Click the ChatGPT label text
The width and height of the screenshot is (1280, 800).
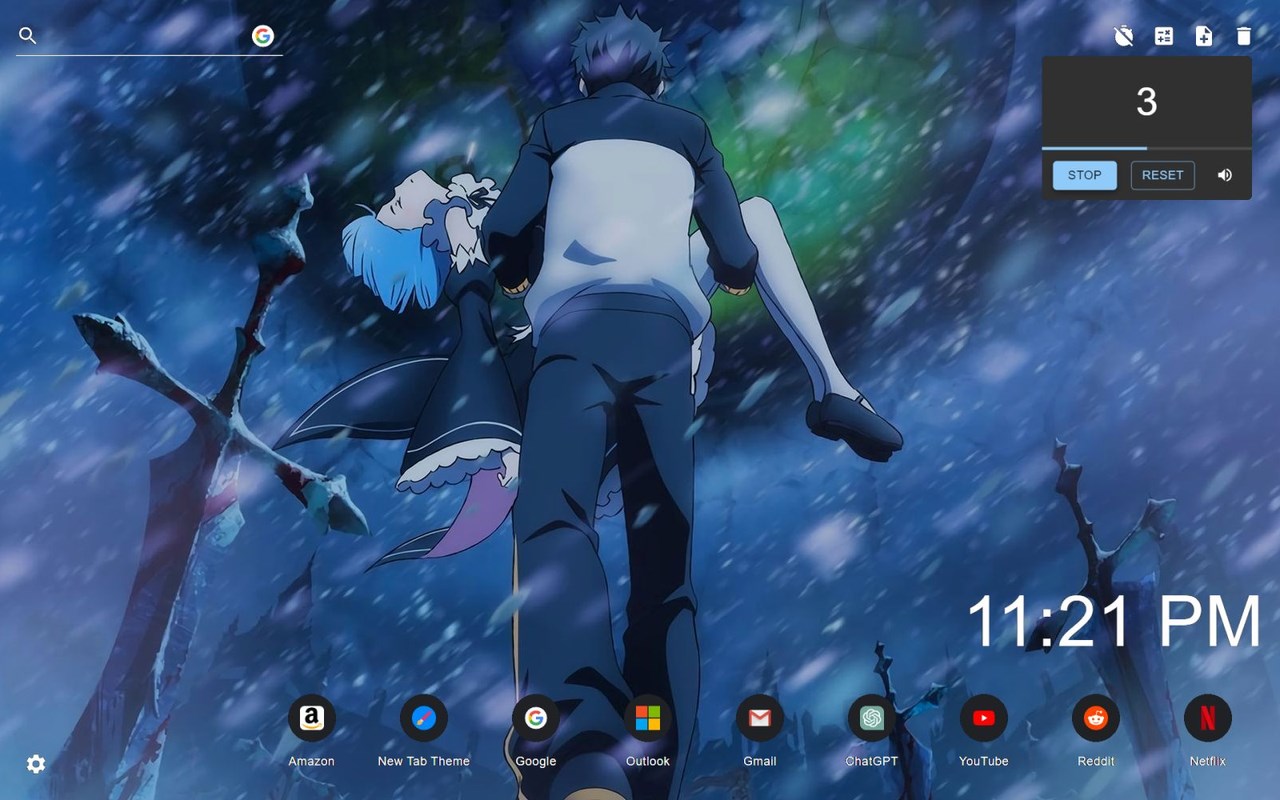(x=872, y=761)
